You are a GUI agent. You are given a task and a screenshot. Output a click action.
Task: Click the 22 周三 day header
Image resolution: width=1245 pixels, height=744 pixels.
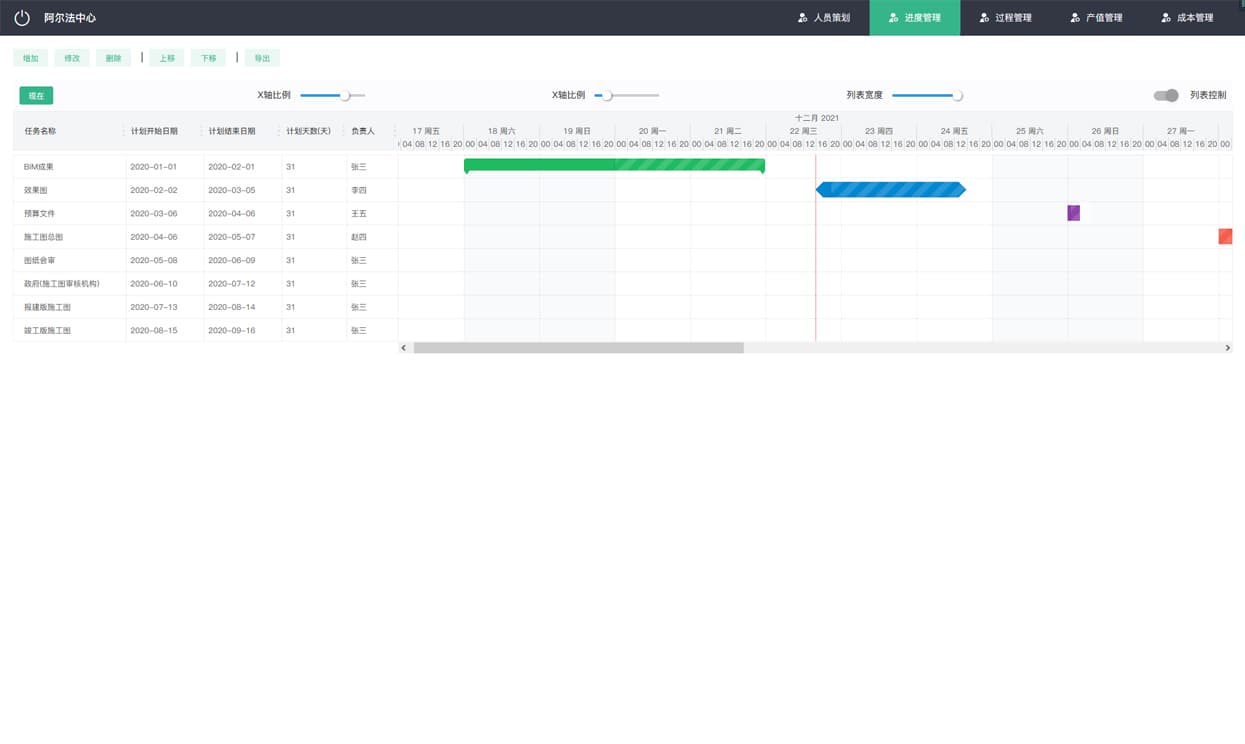(x=803, y=131)
